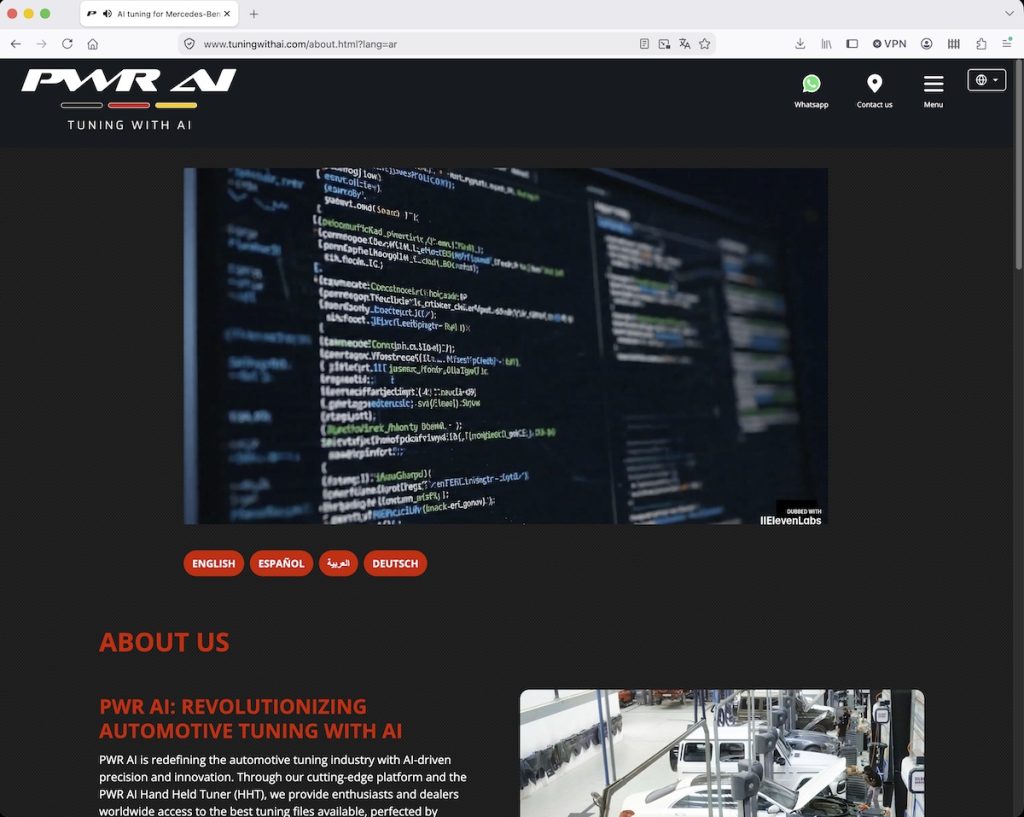List all tabs chevron
This screenshot has width=1024, height=817.
[1009, 13]
